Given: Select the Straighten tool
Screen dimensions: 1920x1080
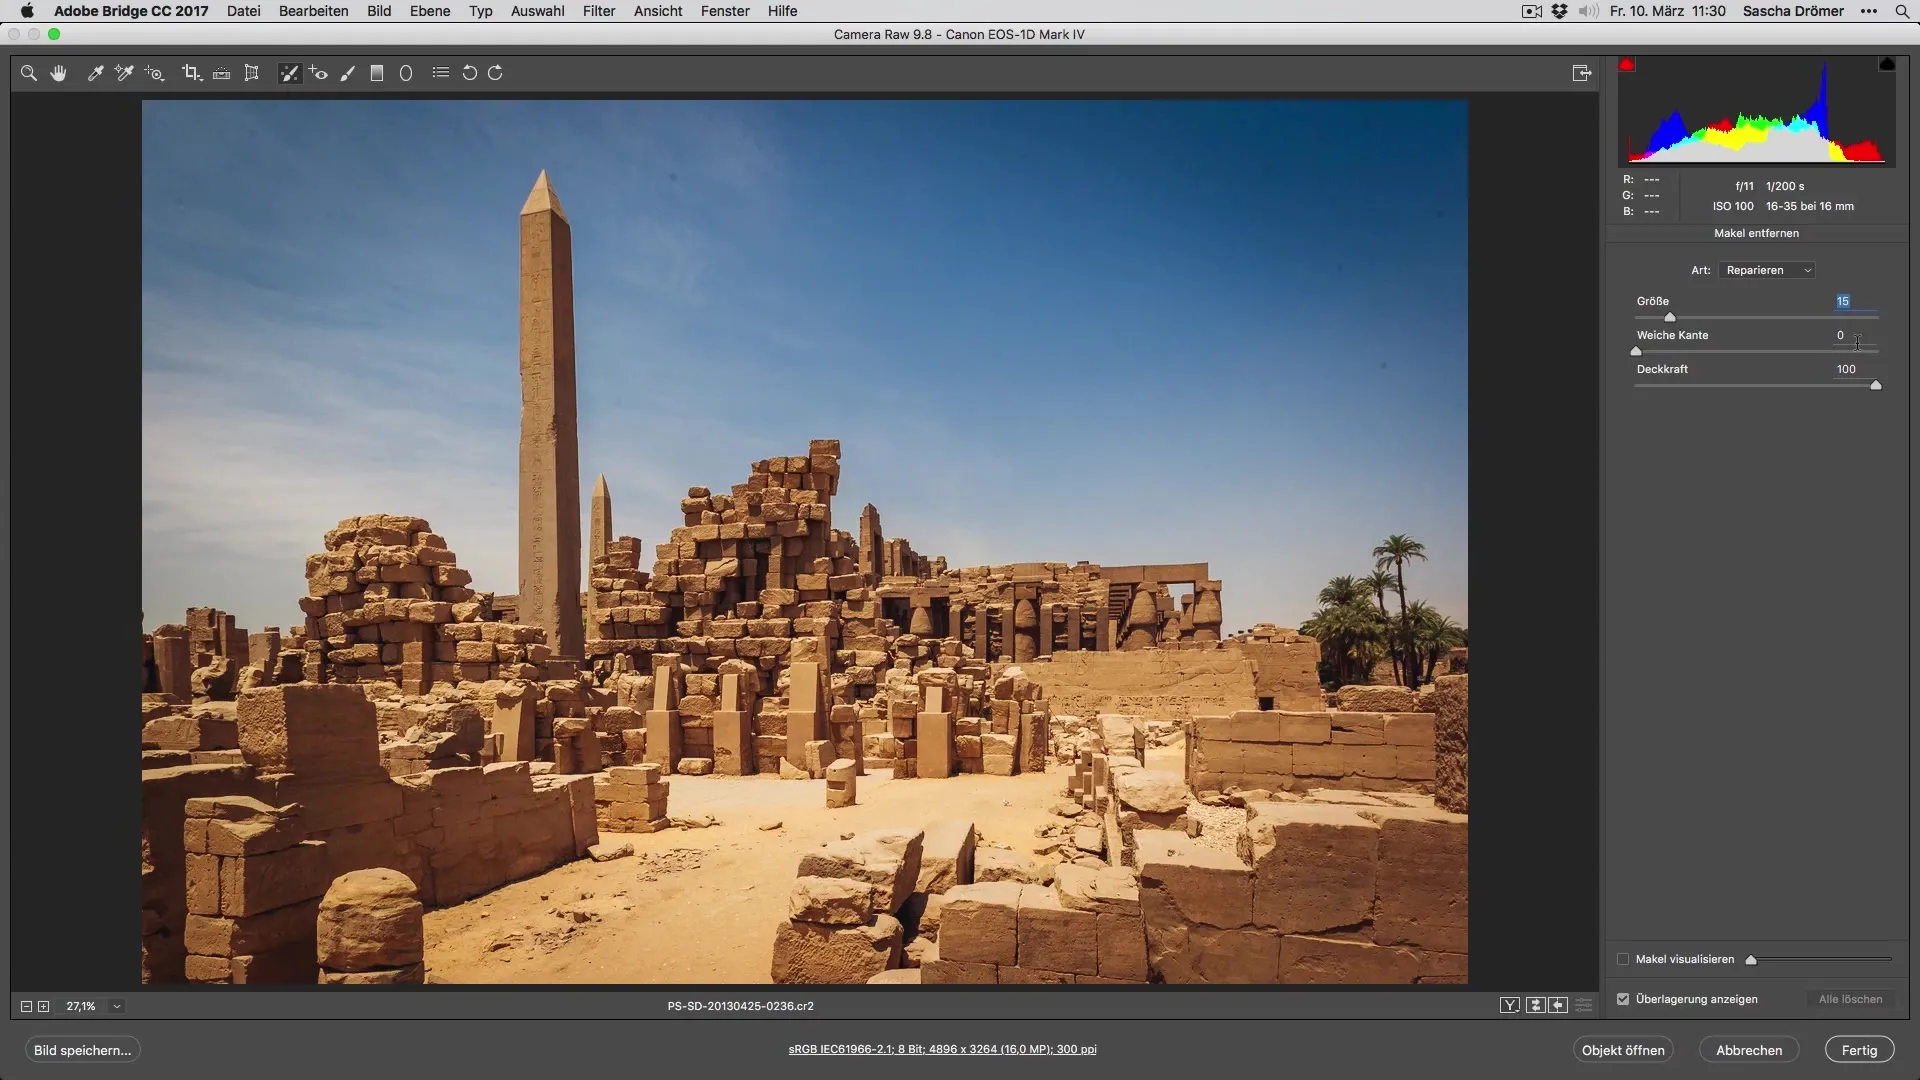Looking at the screenshot, I should coord(222,73).
